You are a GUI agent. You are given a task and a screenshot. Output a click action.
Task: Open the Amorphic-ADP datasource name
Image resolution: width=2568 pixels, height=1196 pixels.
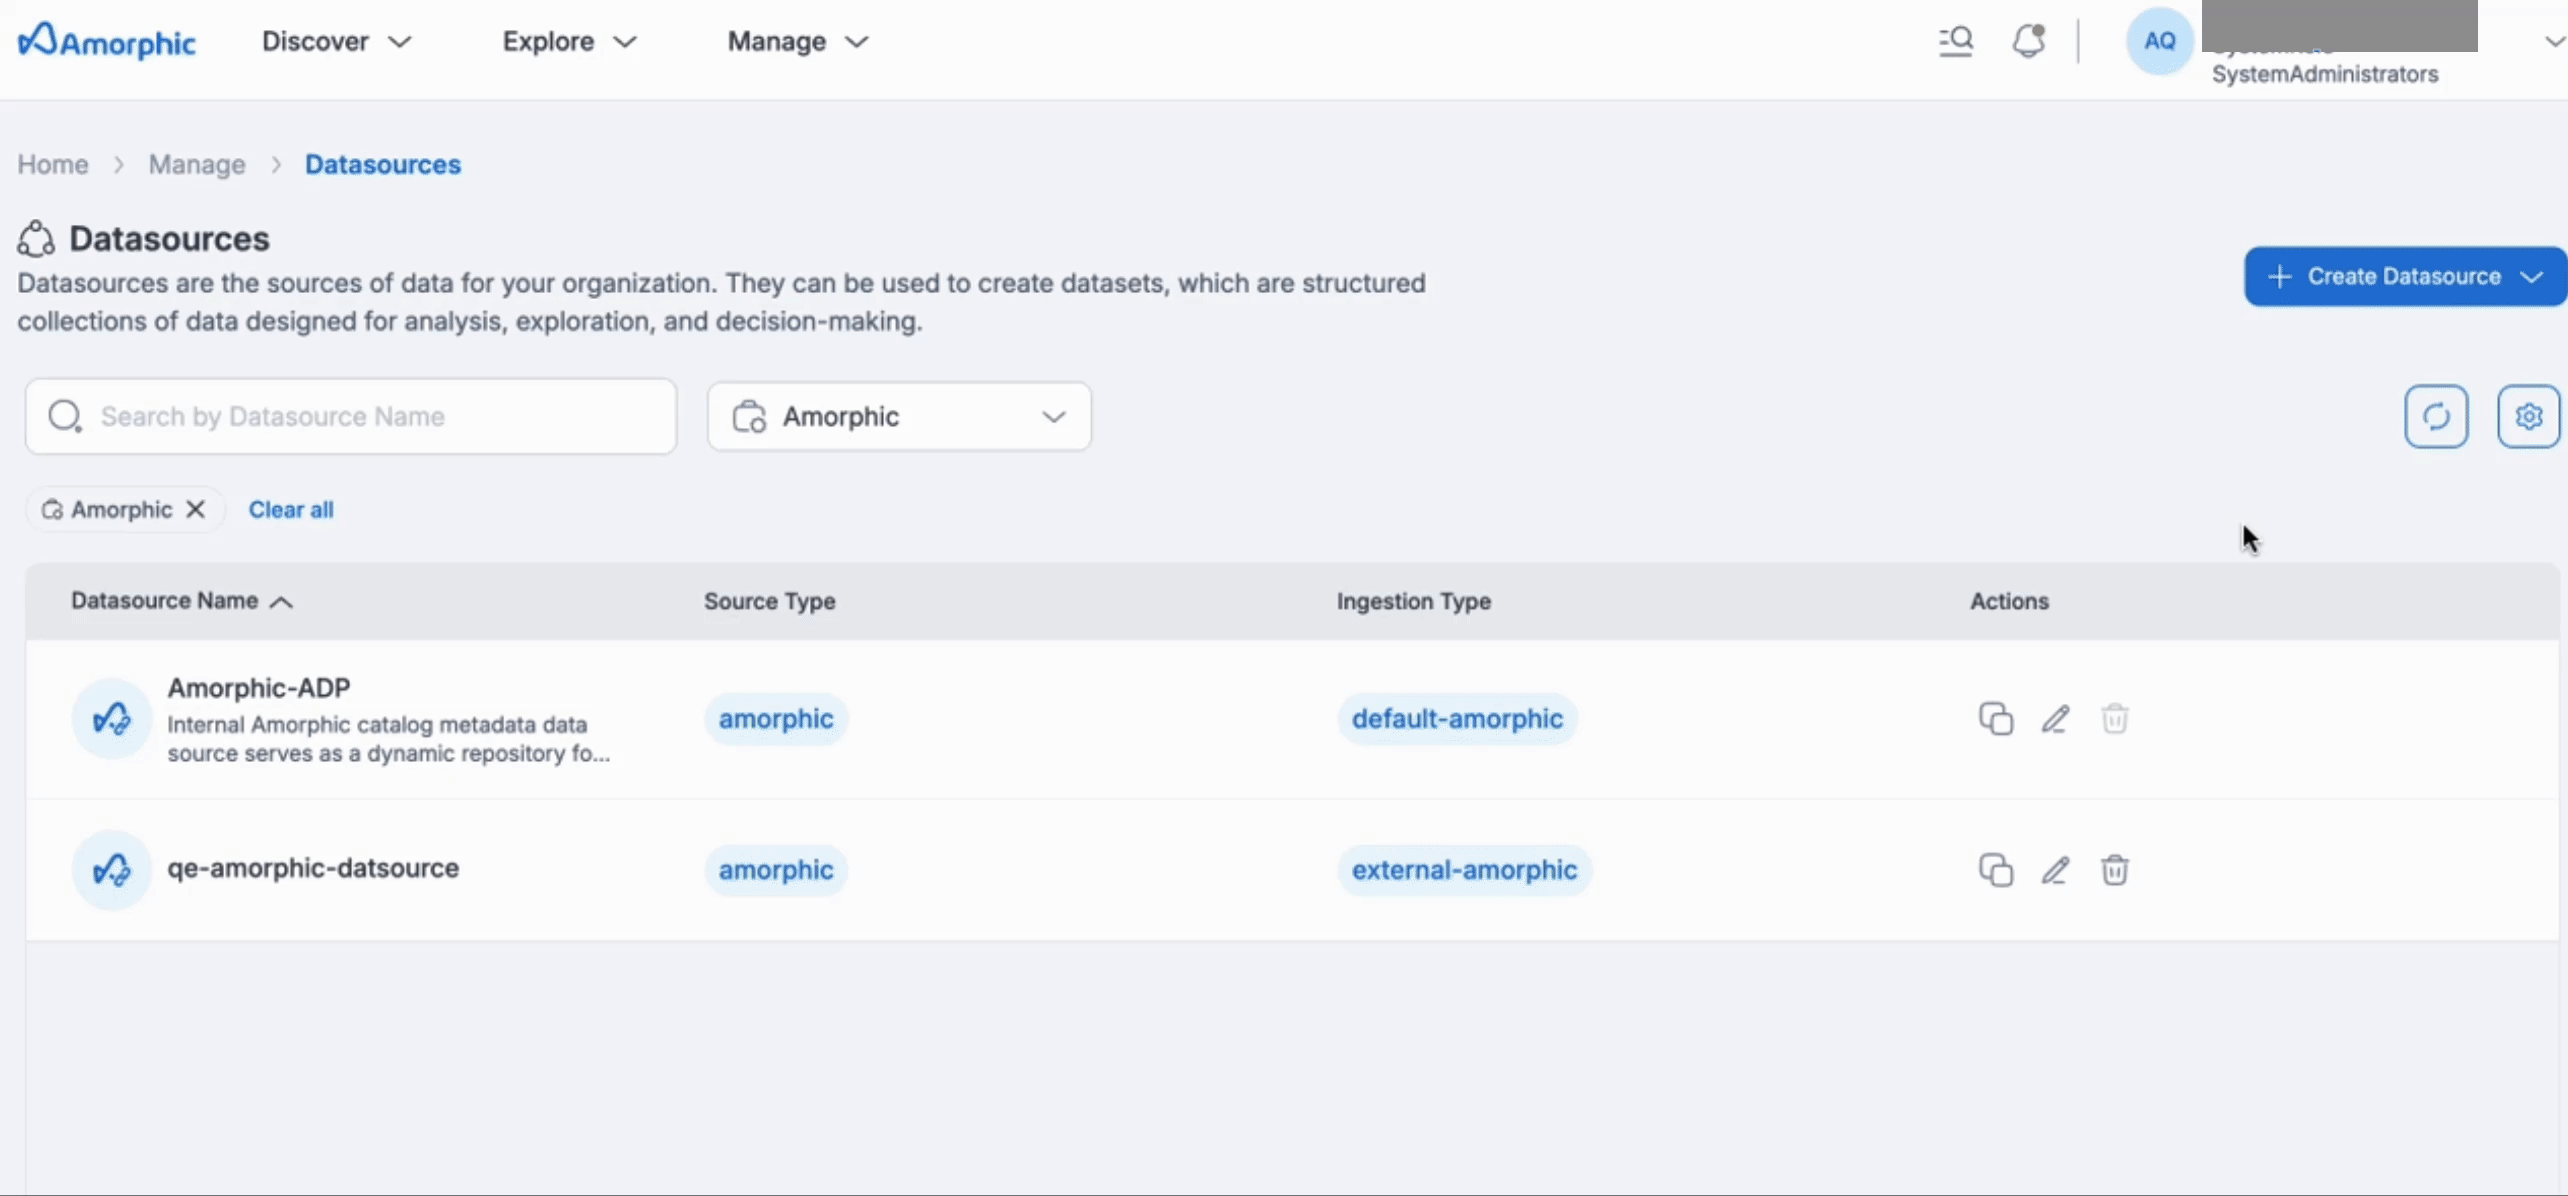259,688
